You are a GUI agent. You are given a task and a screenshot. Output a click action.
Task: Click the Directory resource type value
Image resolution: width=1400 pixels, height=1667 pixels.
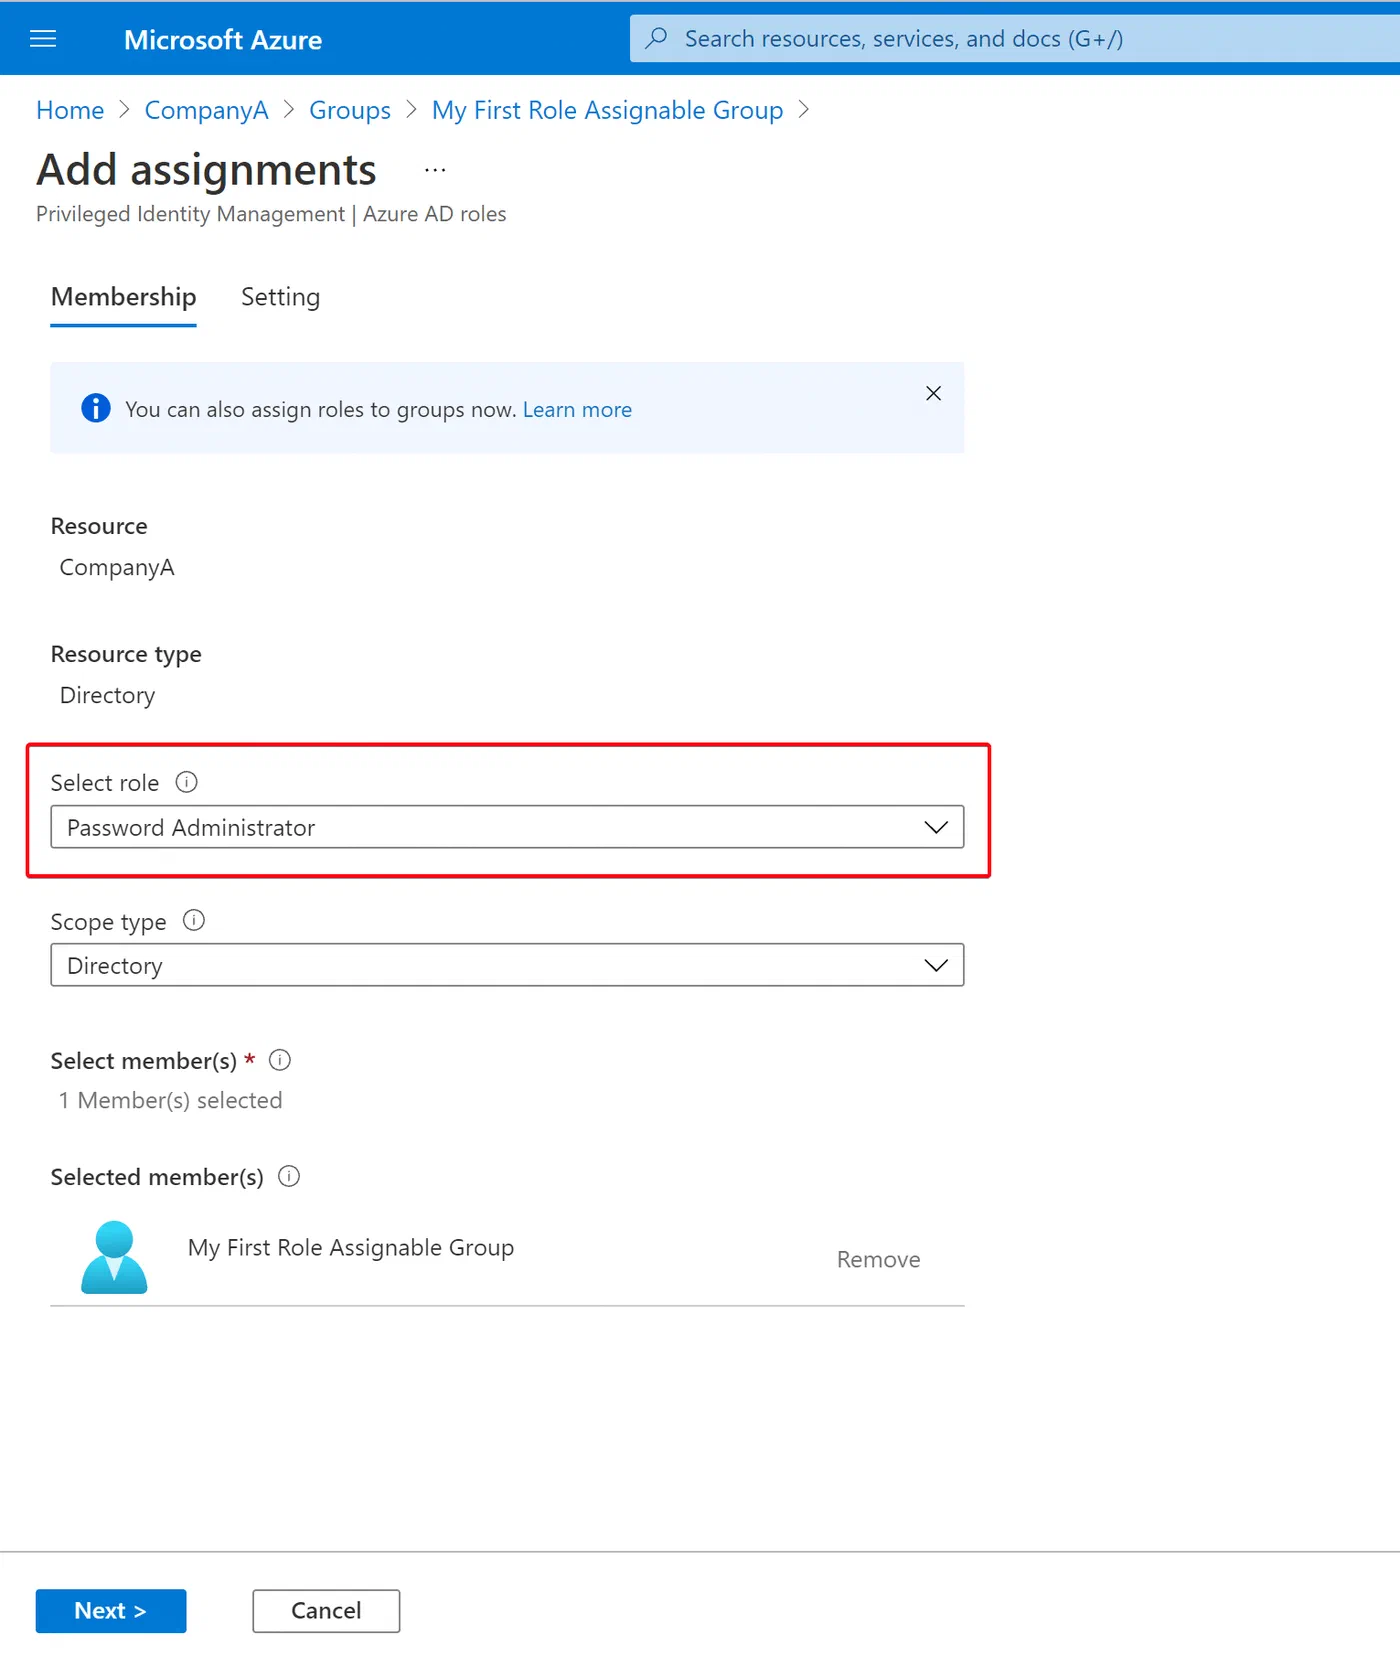point(108,695)
